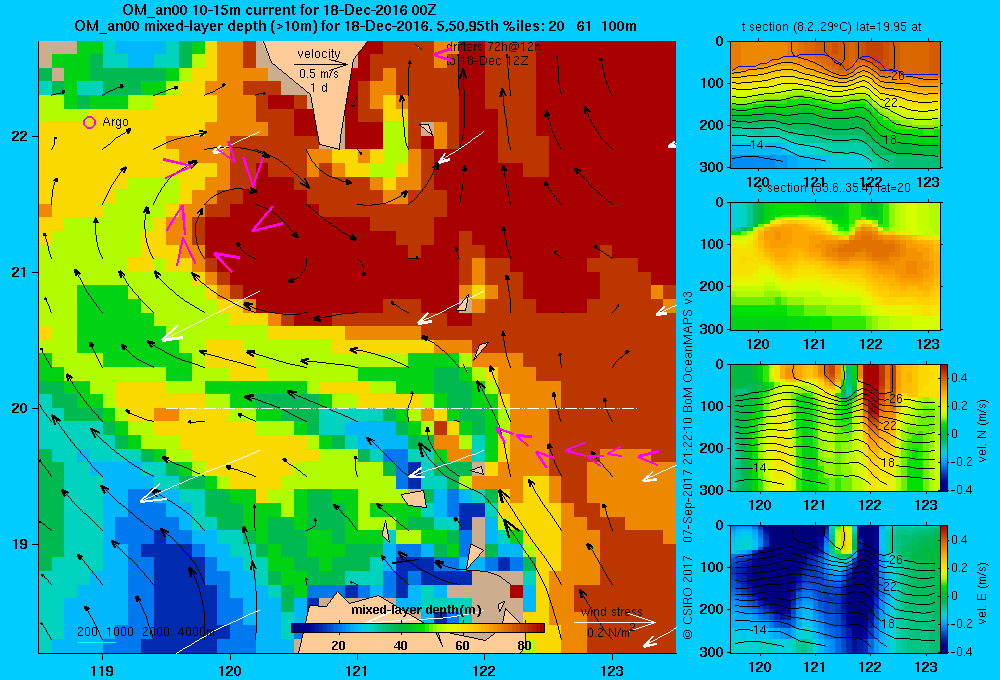
Task: Click latitude tick label '19' on main map
Action: point(19,544)
